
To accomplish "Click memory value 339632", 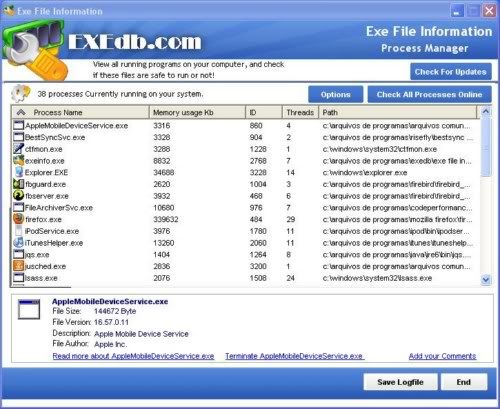I will (x=166, y=219).
